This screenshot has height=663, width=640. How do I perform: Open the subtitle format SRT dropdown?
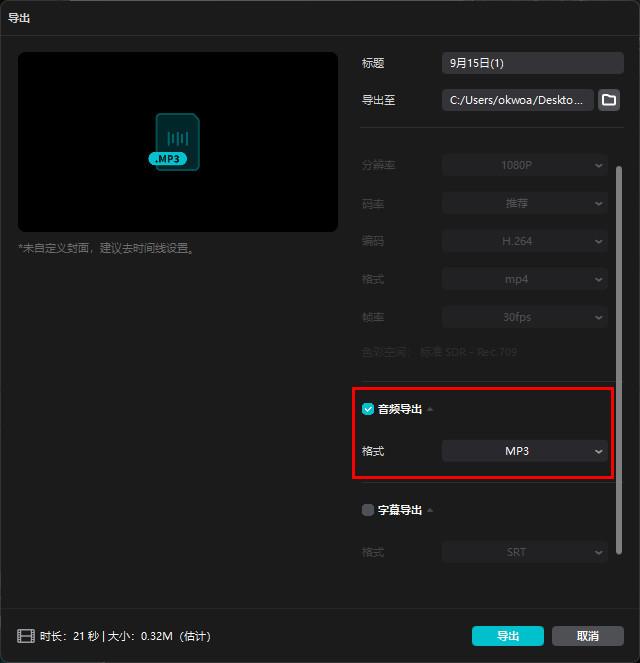point(525,552)
